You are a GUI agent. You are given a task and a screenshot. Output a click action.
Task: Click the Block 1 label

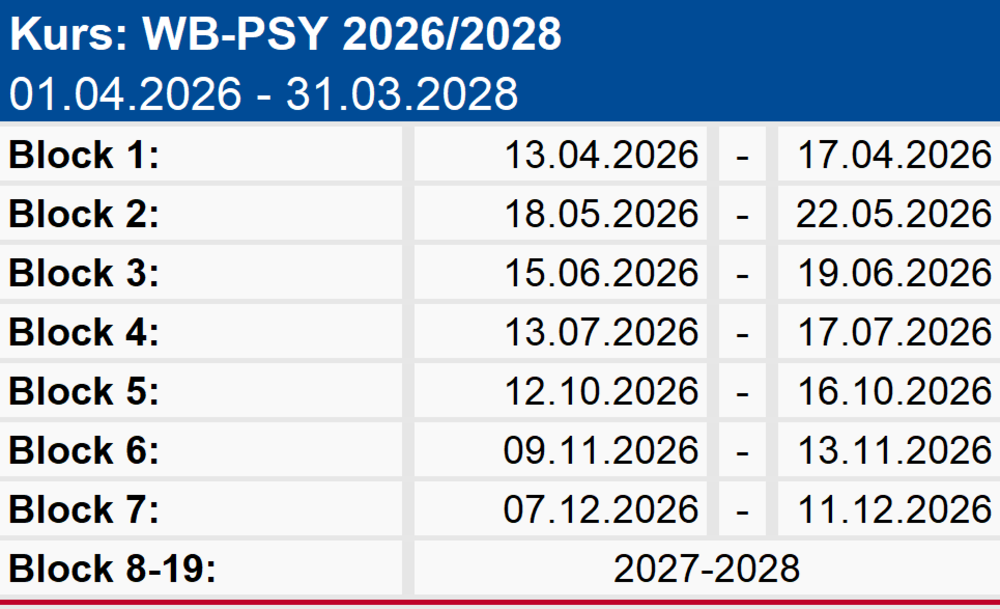point(84,155)
